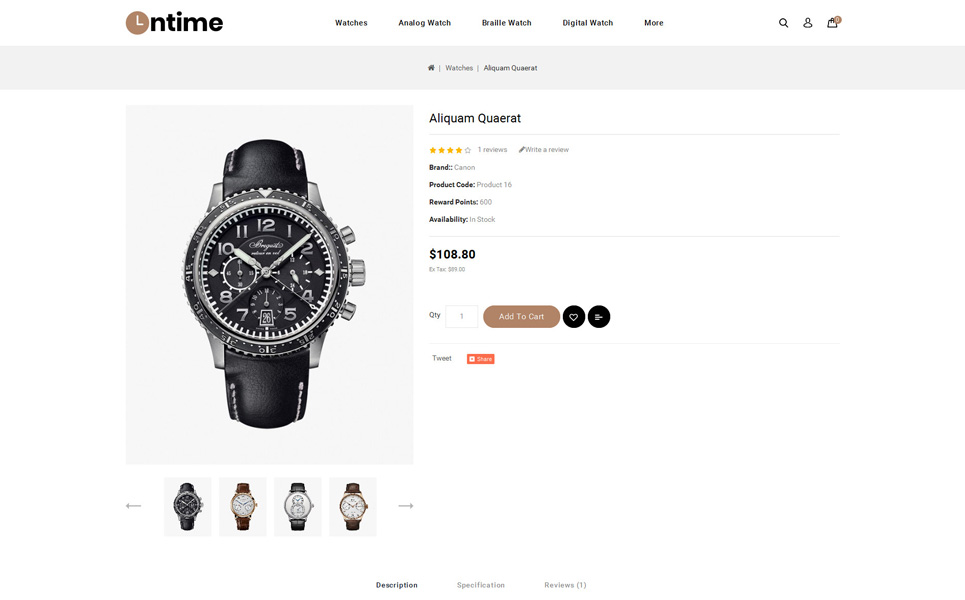Go to the home breadcrumb icon
965x600 pixels.
(431, 68)
